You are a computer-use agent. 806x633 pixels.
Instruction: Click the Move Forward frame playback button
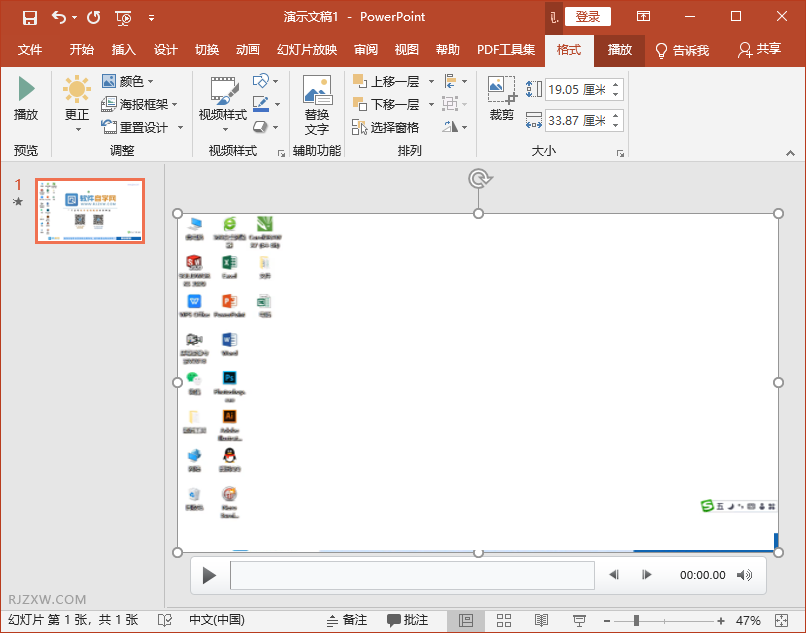click(646, 575)
